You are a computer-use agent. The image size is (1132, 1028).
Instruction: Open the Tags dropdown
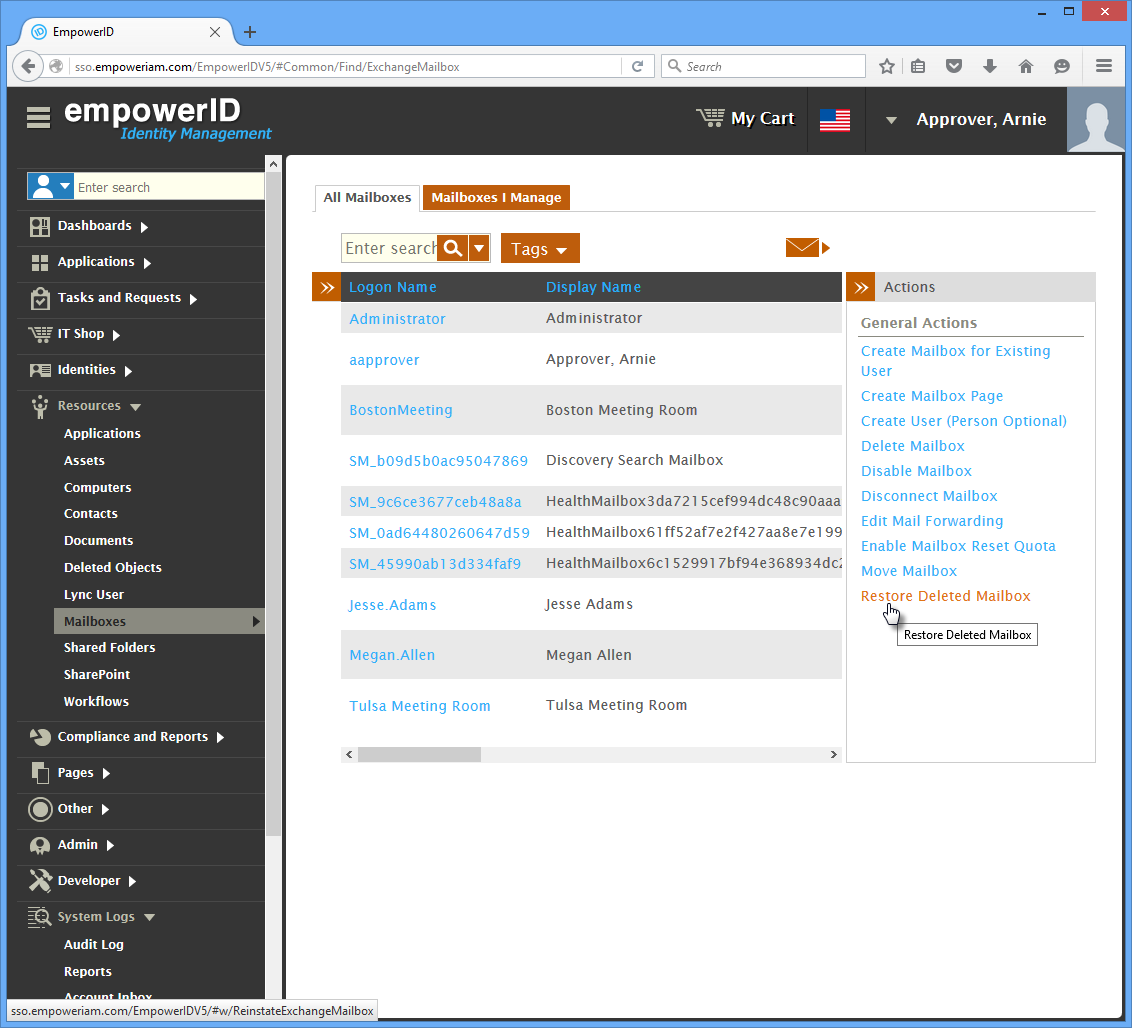(540, 249)
